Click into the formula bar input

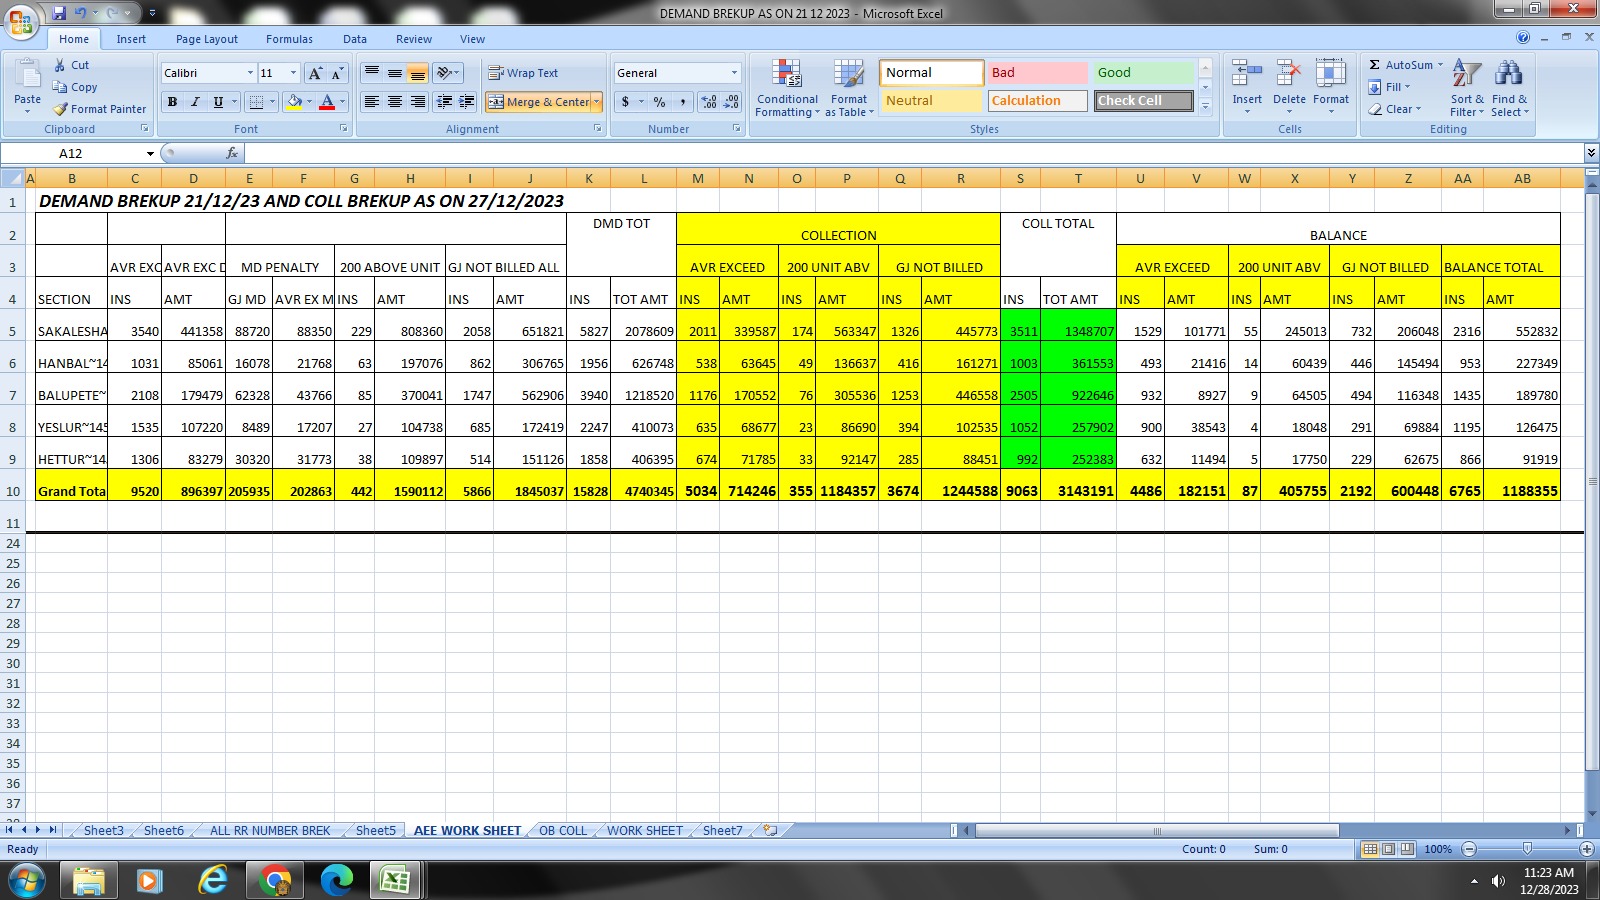pyautogui.click(x=913, y=153)
